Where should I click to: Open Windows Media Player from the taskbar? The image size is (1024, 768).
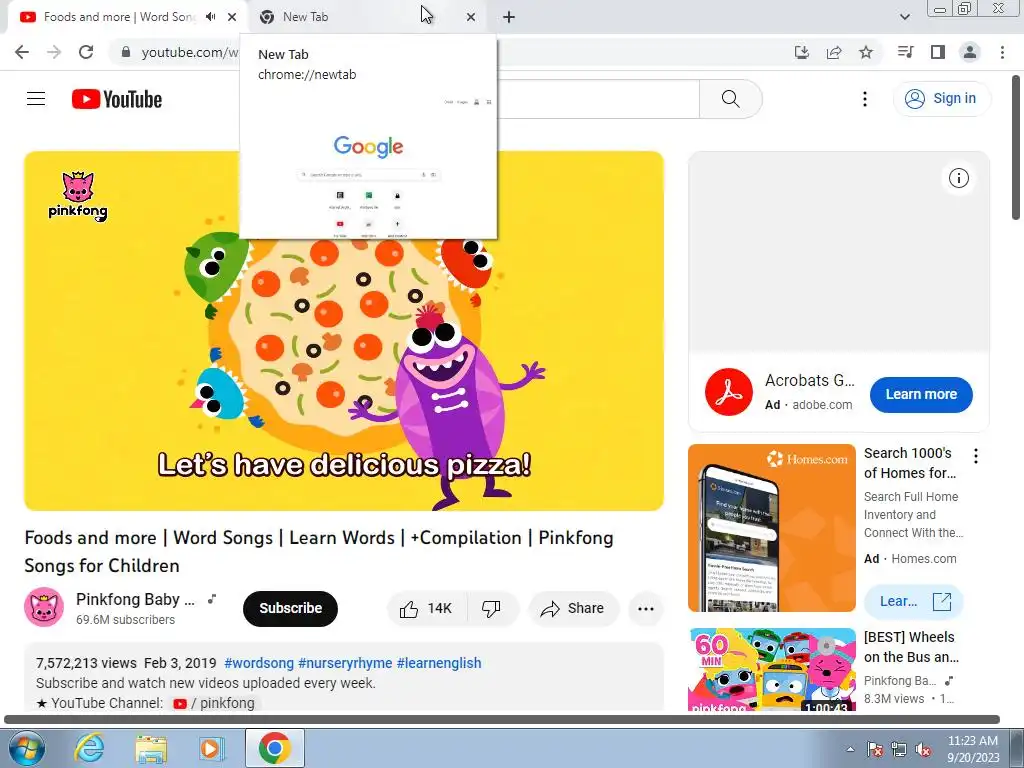click(212, 748)
